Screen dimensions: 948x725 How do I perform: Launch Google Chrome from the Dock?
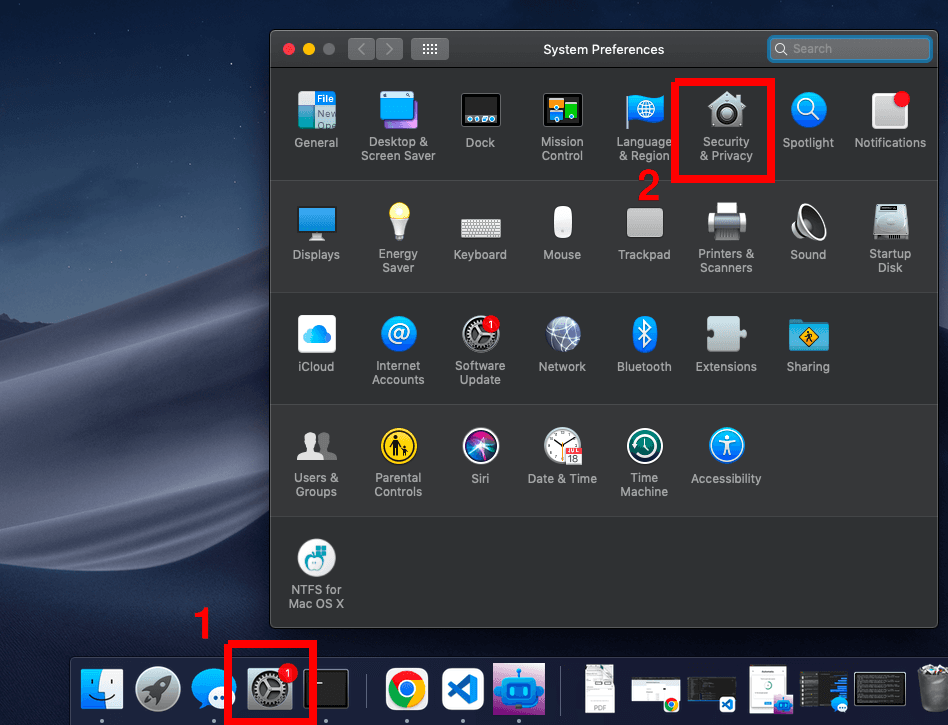click(407, 689)
